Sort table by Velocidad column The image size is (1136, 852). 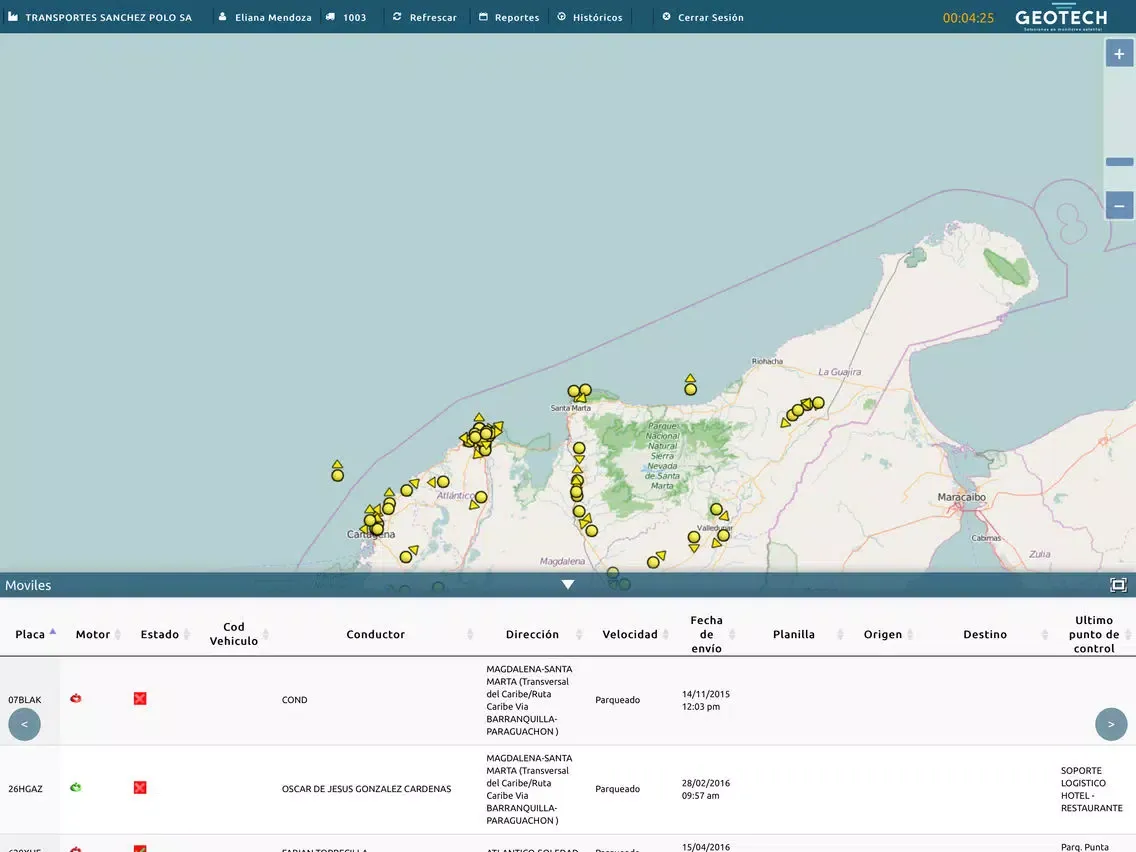click(x=630, y=634)
